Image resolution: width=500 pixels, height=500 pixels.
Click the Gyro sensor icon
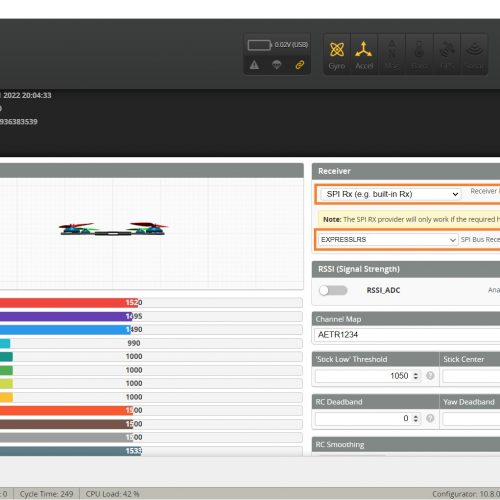pos(337,54)
